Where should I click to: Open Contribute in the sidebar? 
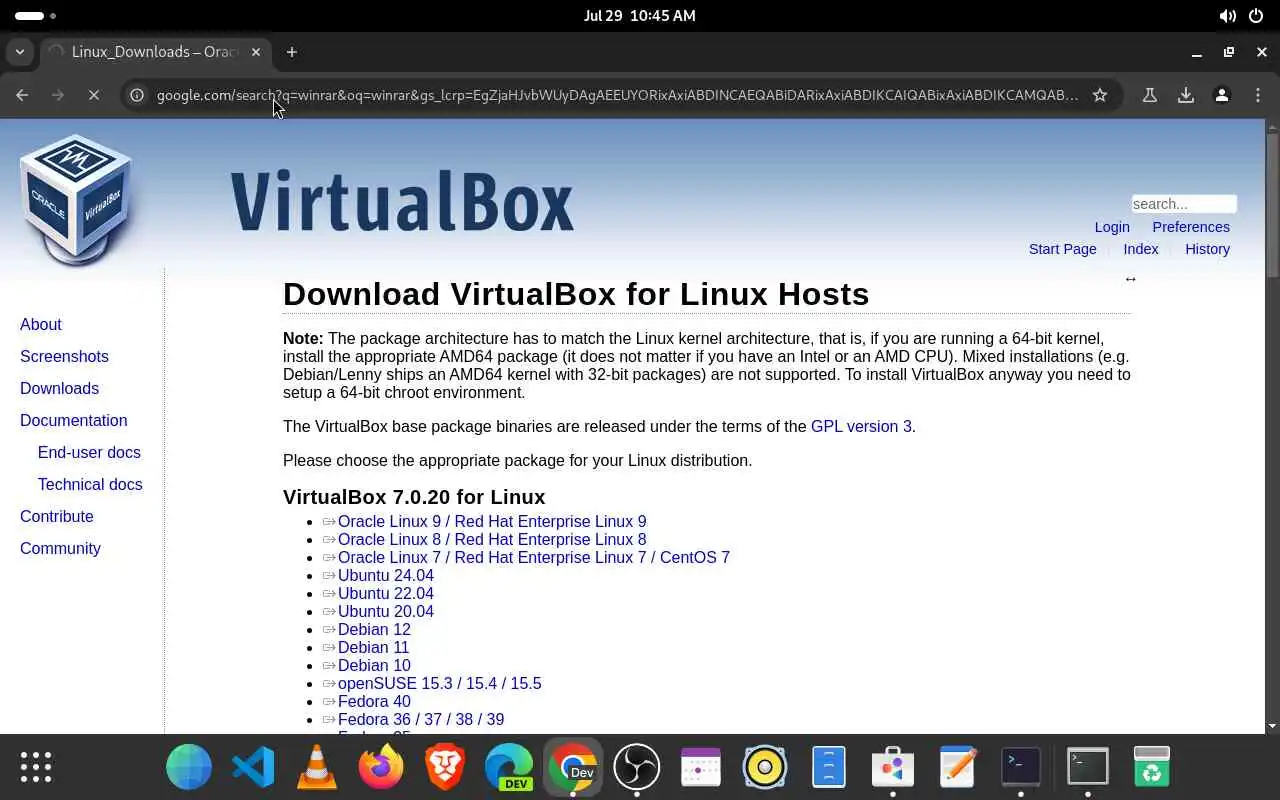tap(57, 516)
